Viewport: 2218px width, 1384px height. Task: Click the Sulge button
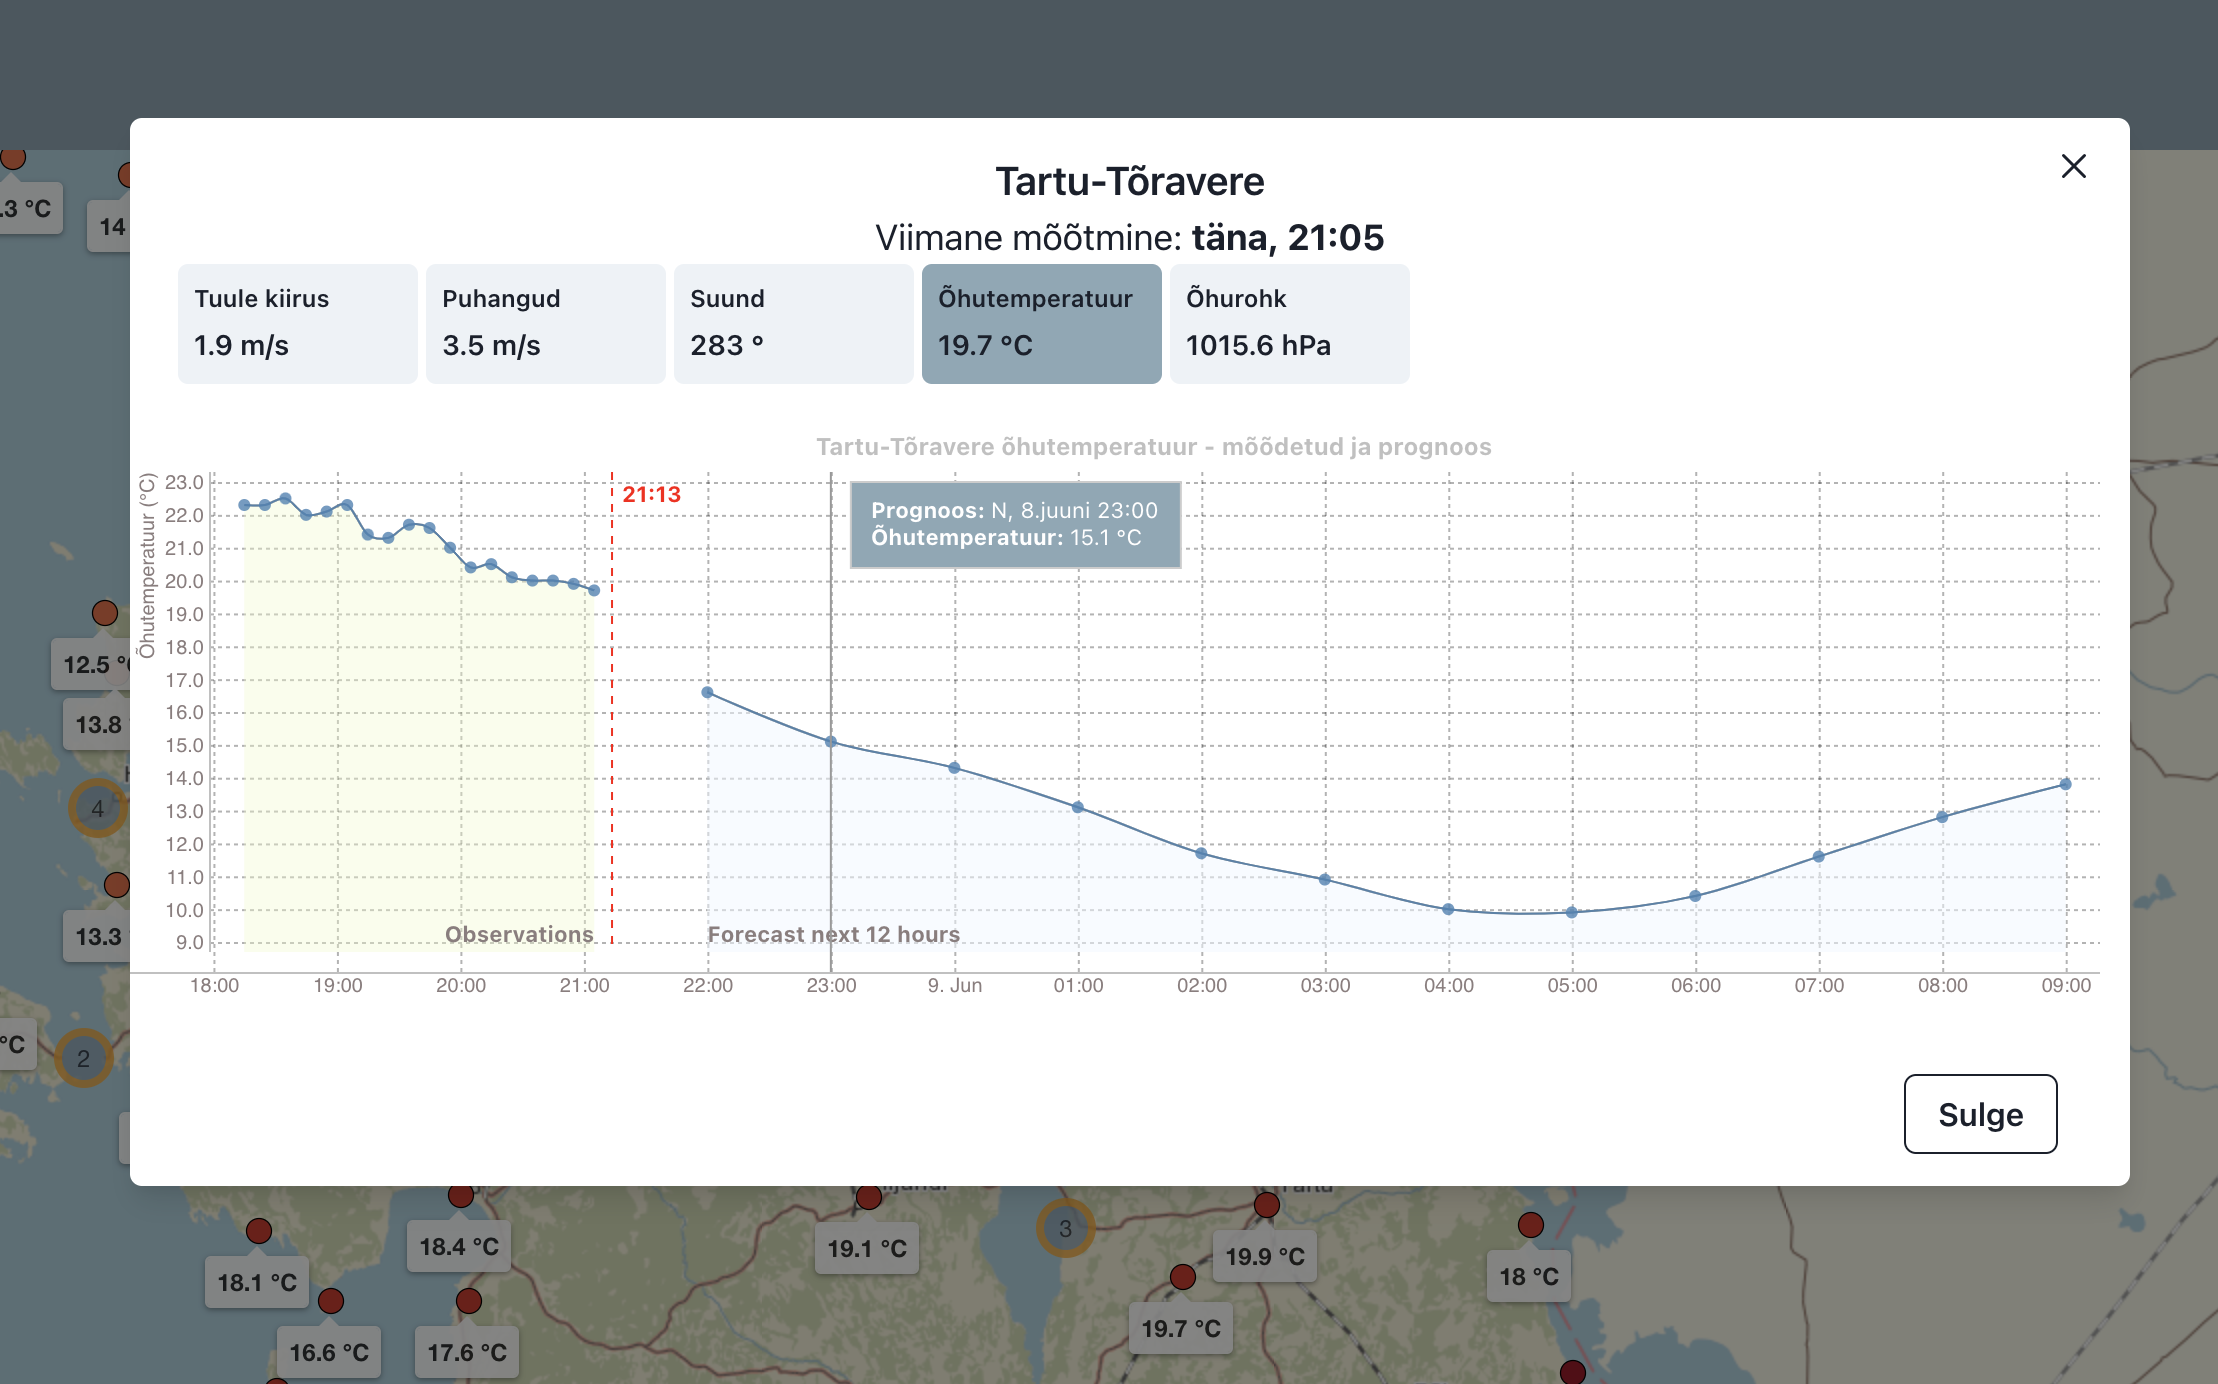[1979, 1114]
